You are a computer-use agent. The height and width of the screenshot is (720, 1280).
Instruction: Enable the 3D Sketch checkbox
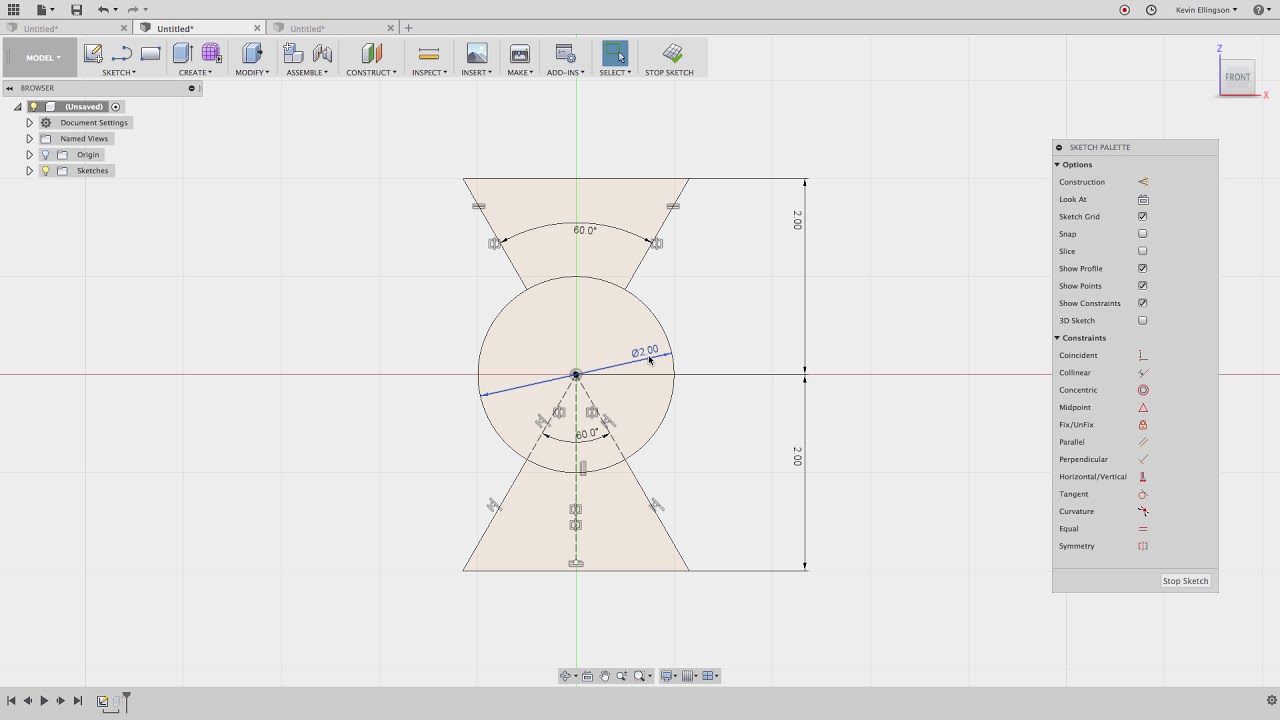point(1142,321)
